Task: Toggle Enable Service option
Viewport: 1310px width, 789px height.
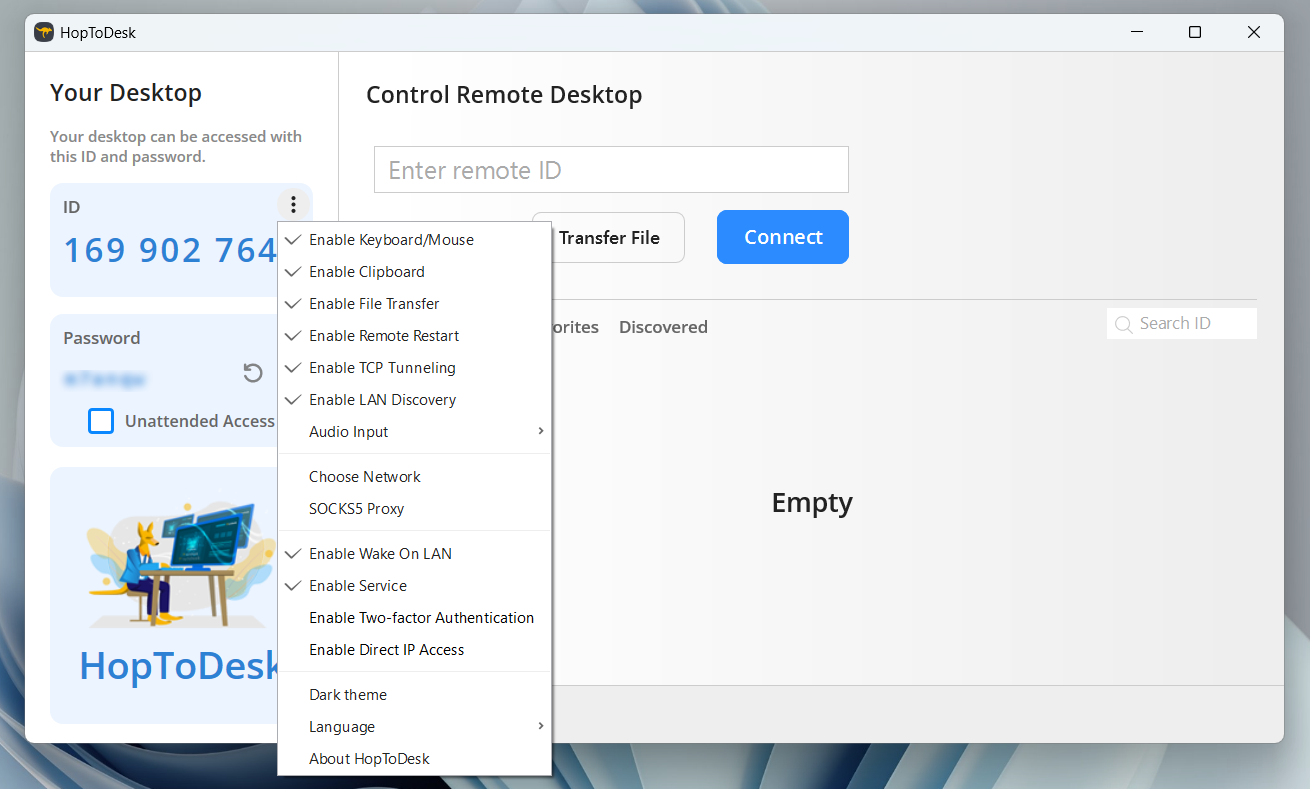Action: pyautogui.click(x=414, y=586)
